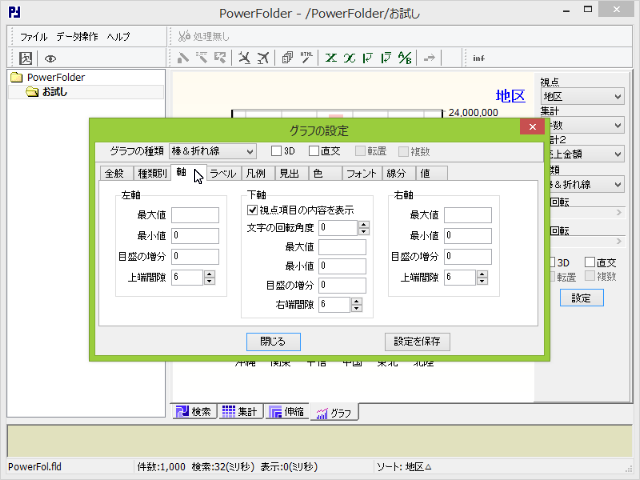Toggle 視点項目の内容を表示 checkbox
The image size is (640, 480).
click(x=252, y=210)
